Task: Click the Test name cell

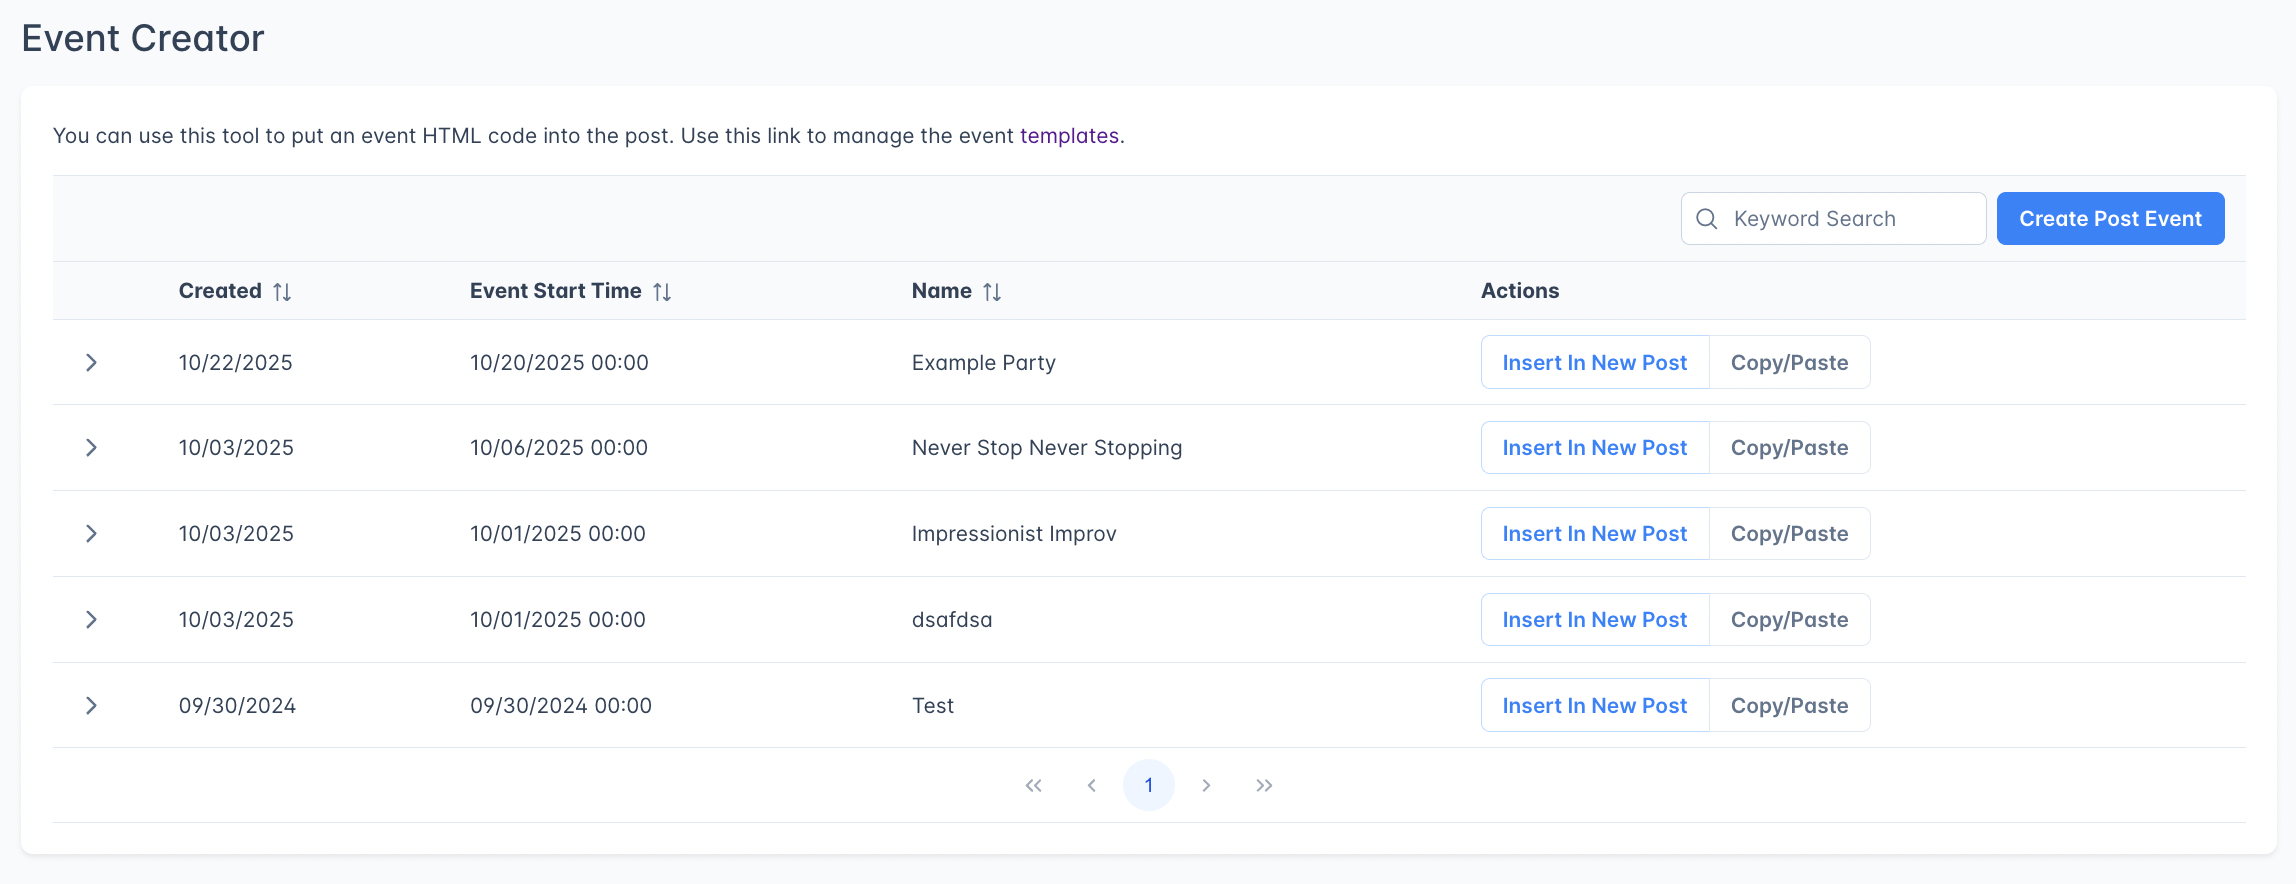Action: pyautogui.click(x=933, y=706)
